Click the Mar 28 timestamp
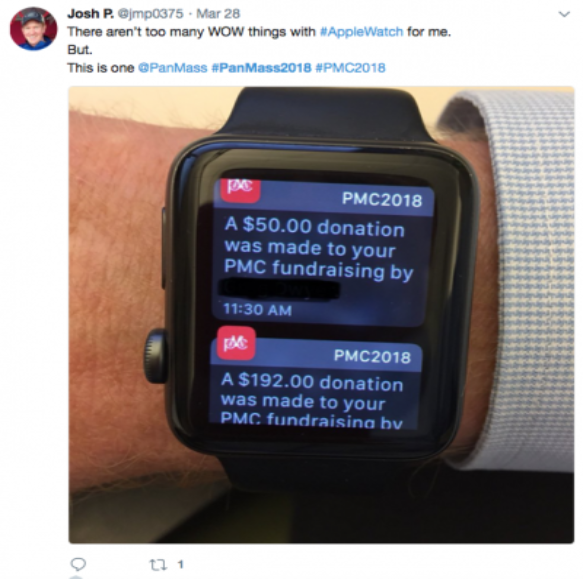The image size is (583, 579). point(218,14)
